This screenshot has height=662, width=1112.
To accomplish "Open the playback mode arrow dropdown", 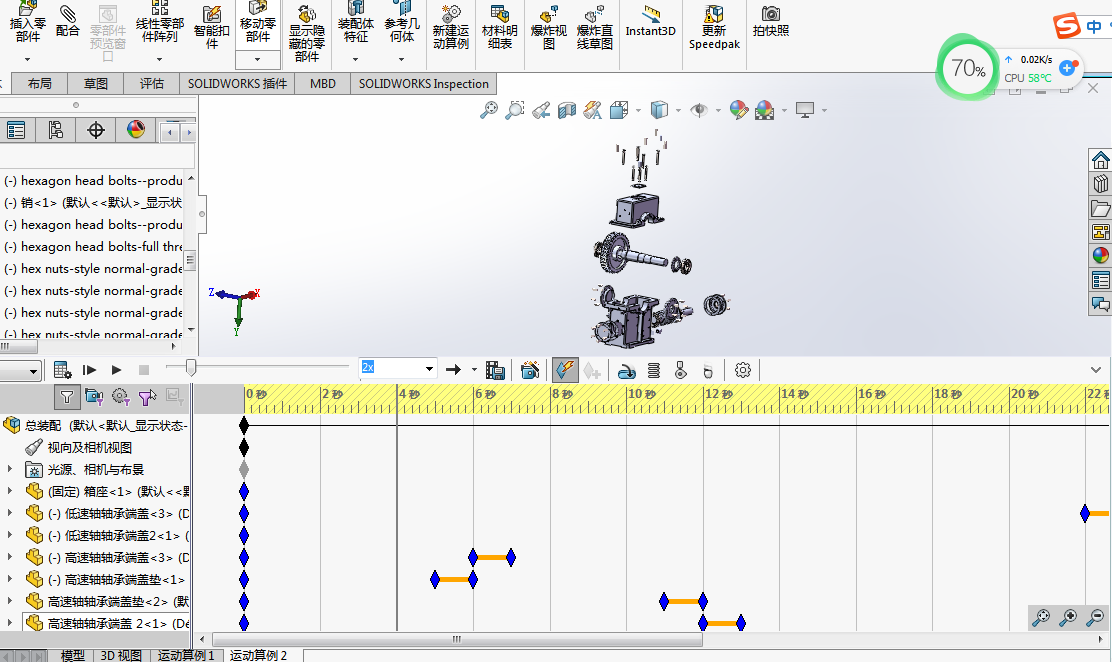I will 474,370.
